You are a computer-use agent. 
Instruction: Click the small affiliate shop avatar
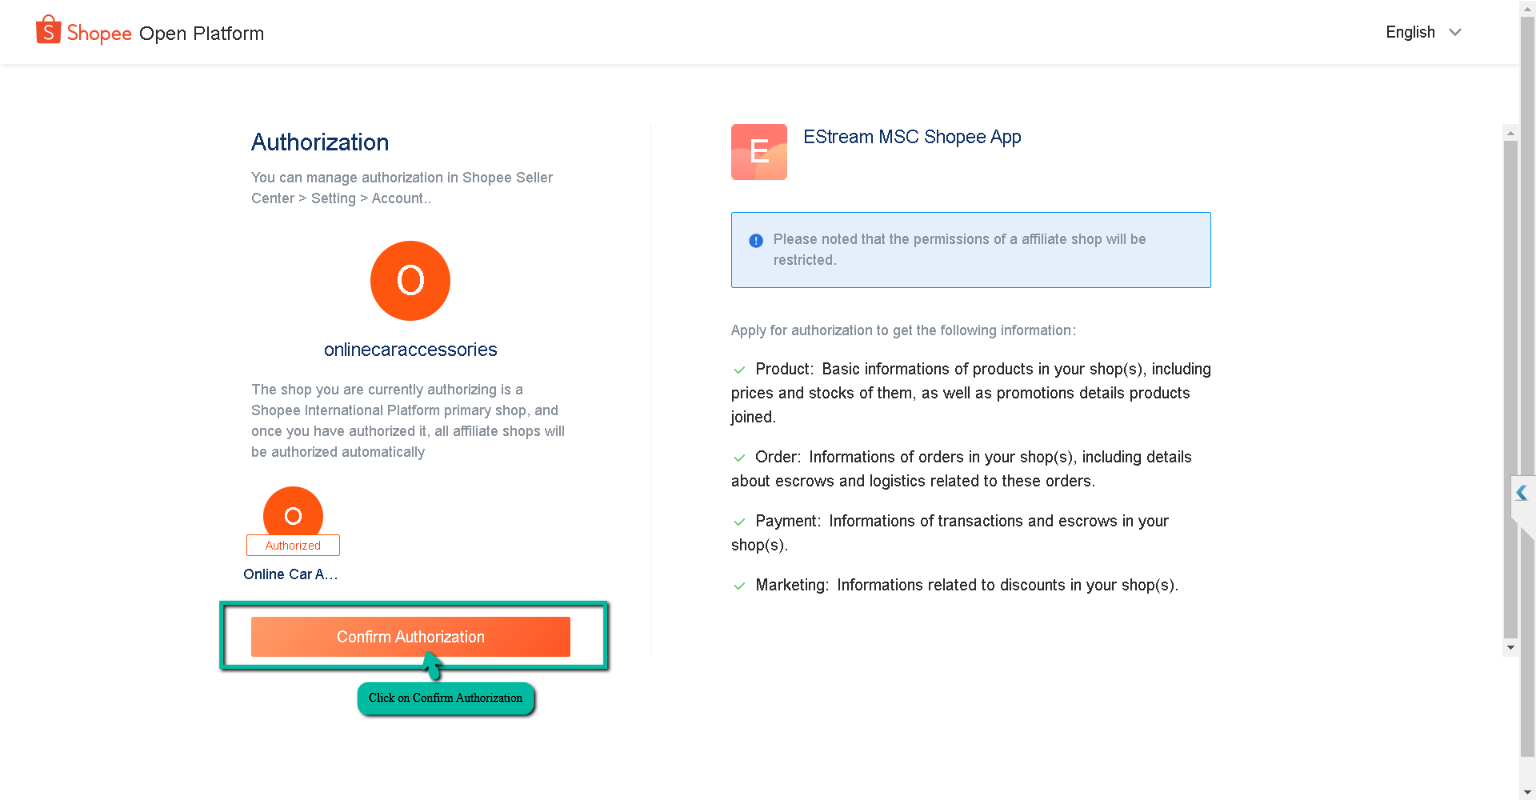(293, 512)
